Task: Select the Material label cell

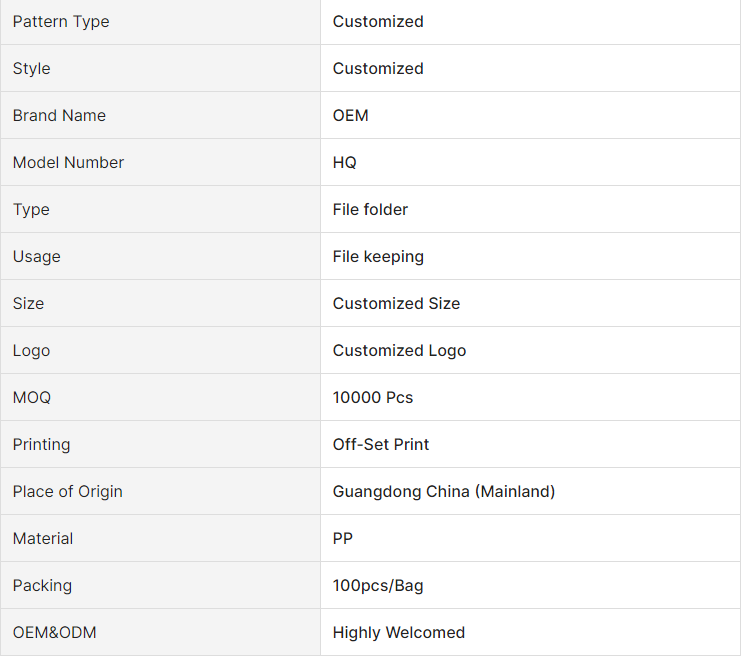Action: click(43, 539)
